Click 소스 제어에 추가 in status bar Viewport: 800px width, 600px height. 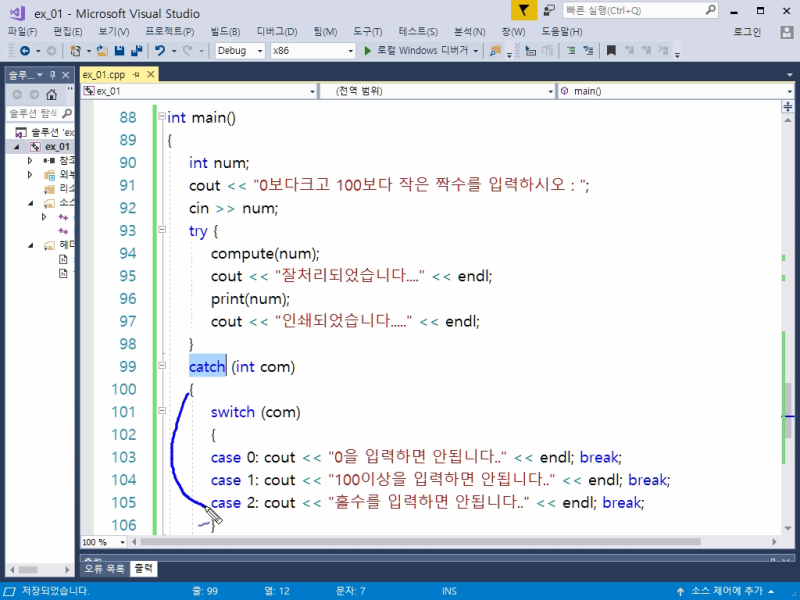[x=726, y=591]
